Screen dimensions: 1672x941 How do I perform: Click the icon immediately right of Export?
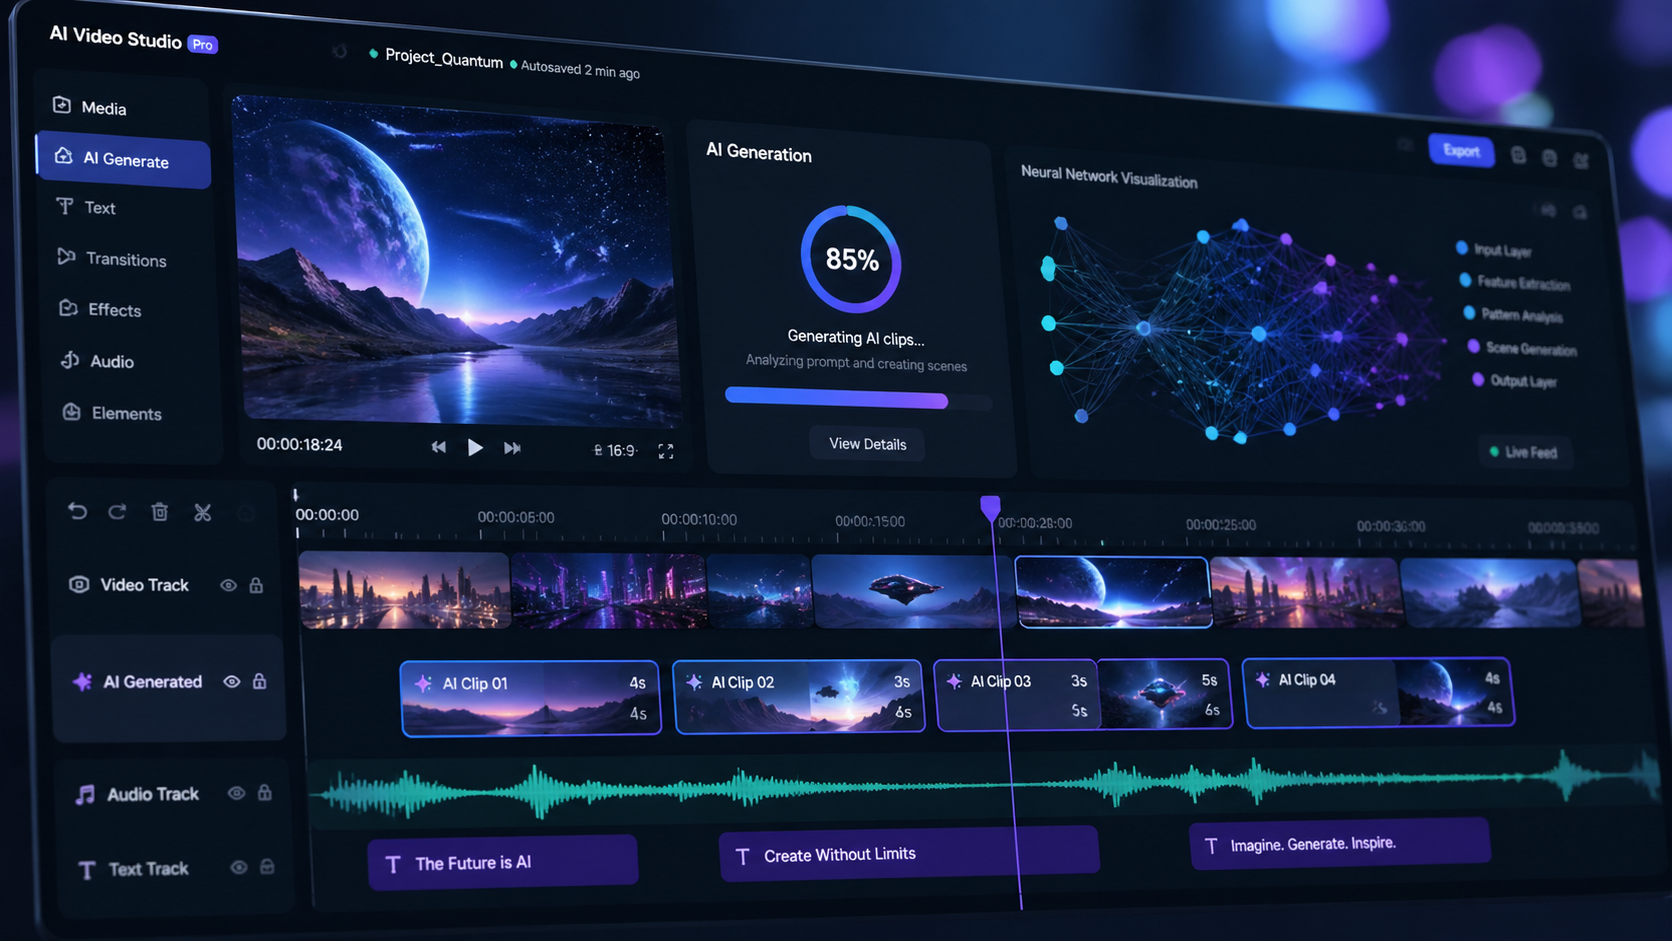pyautogui.click(x=1518, y=155)
